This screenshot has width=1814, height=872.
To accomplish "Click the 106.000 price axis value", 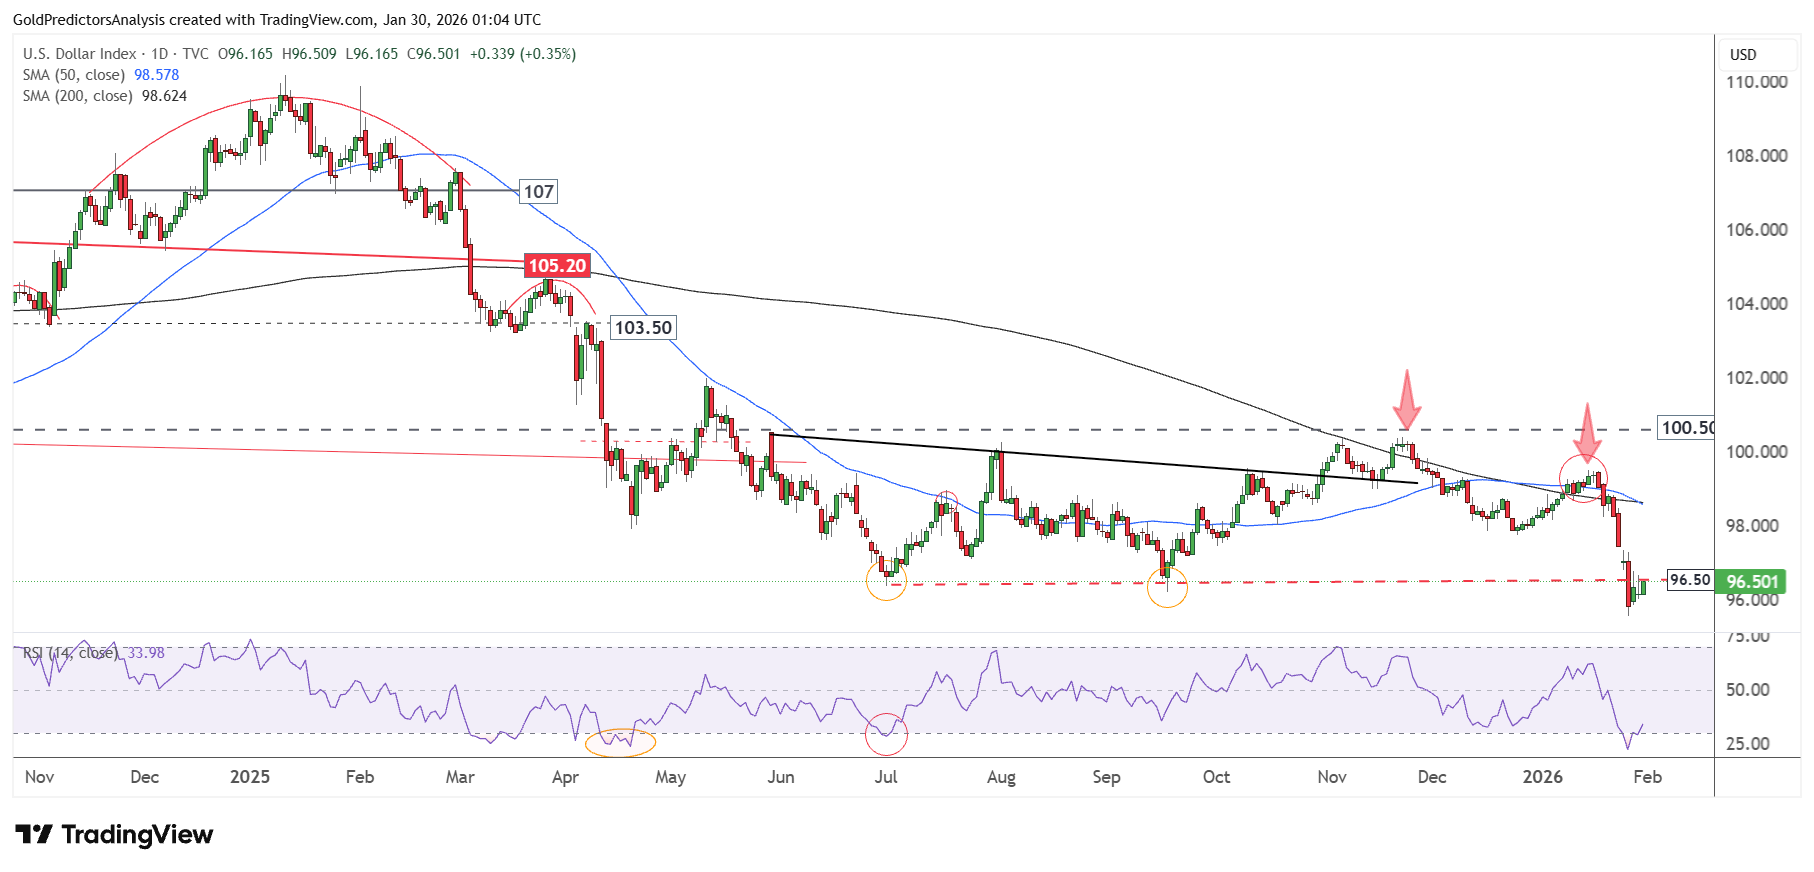I will (1757, 230).
